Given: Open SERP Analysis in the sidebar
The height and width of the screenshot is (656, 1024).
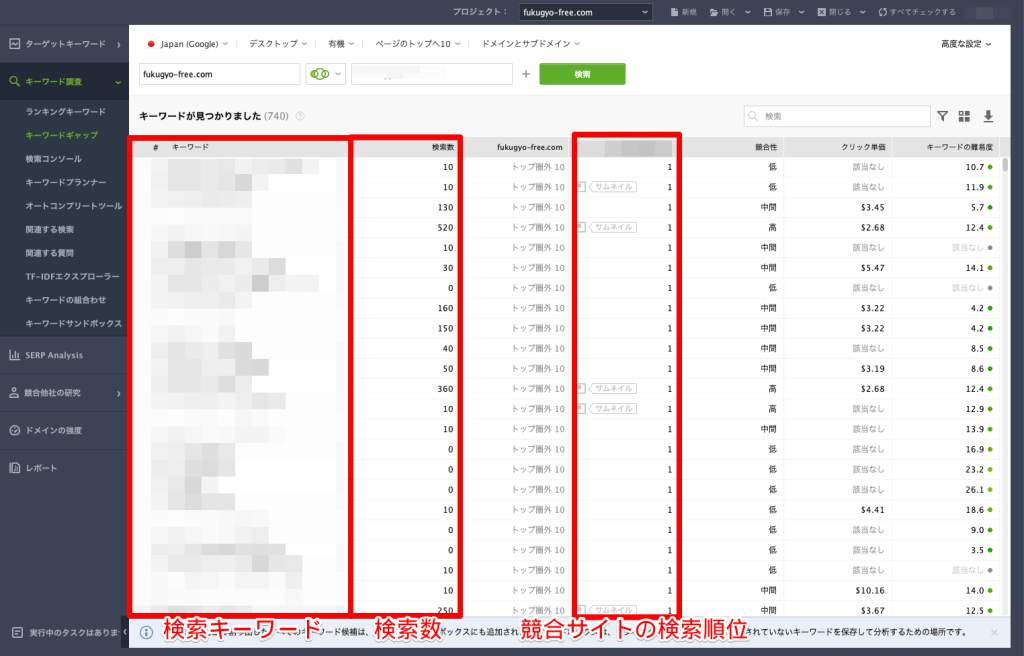Looking at the screenshot, I should click(63, 355).
